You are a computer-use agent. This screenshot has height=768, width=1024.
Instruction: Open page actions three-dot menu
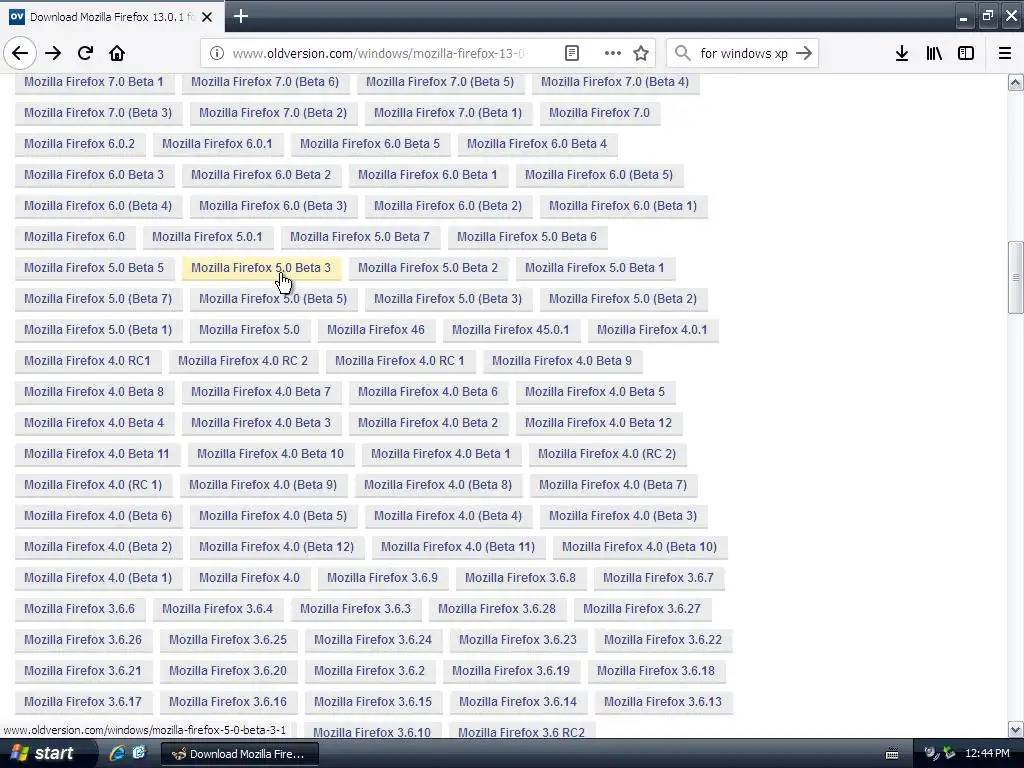(x=613, y=53)
